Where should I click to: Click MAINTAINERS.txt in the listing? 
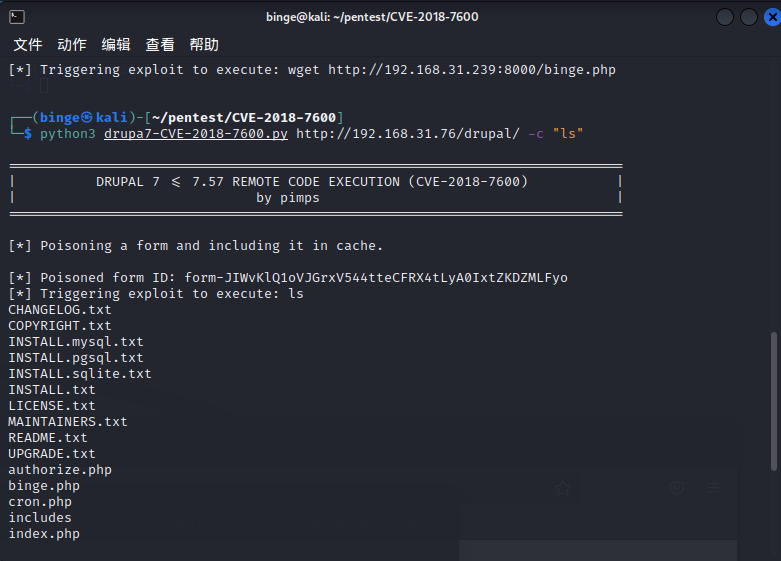(68, 421)
